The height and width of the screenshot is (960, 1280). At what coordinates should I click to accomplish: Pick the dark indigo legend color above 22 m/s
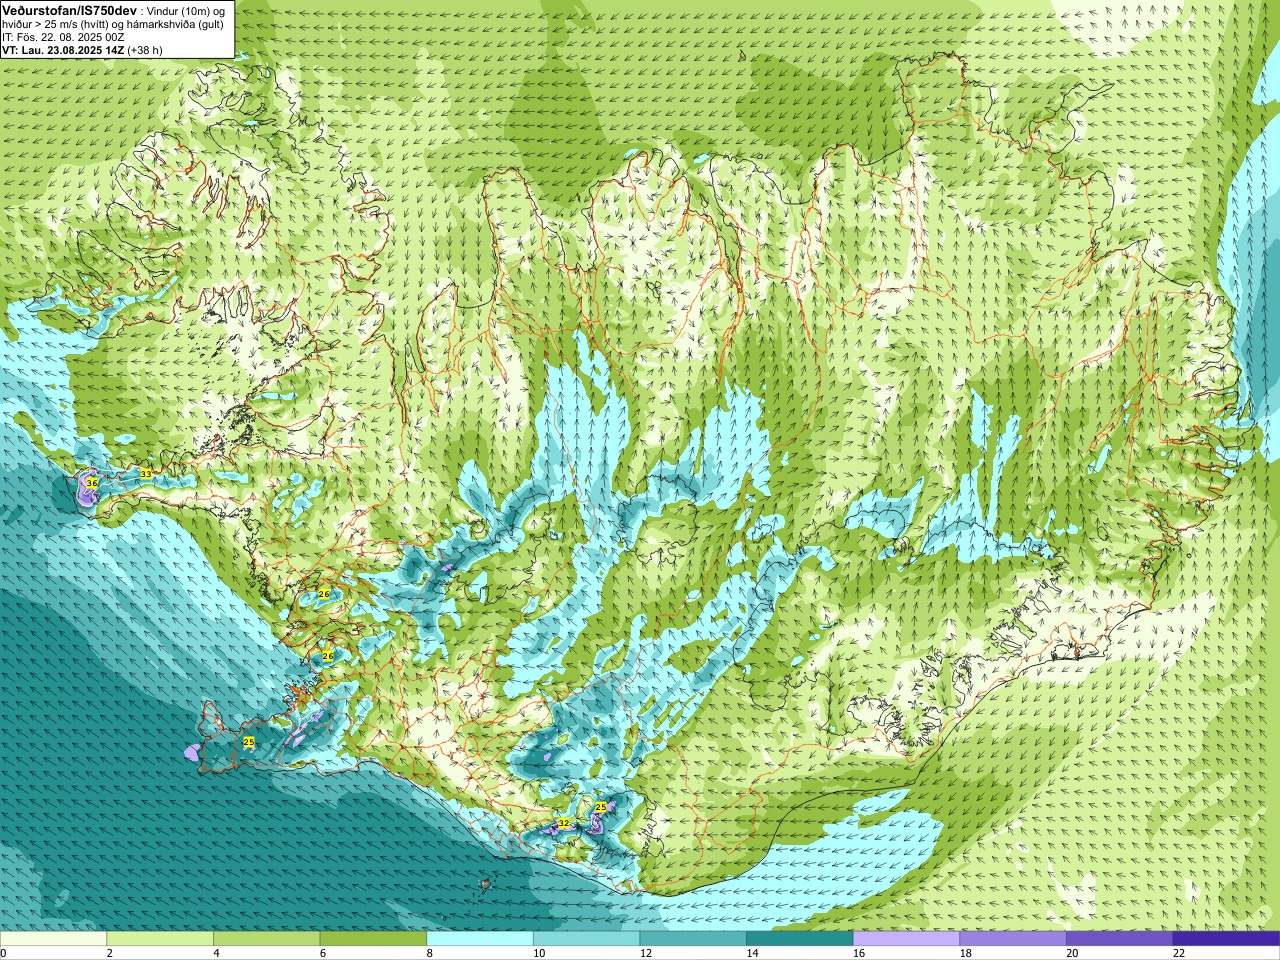click(x=1226, y=939)
